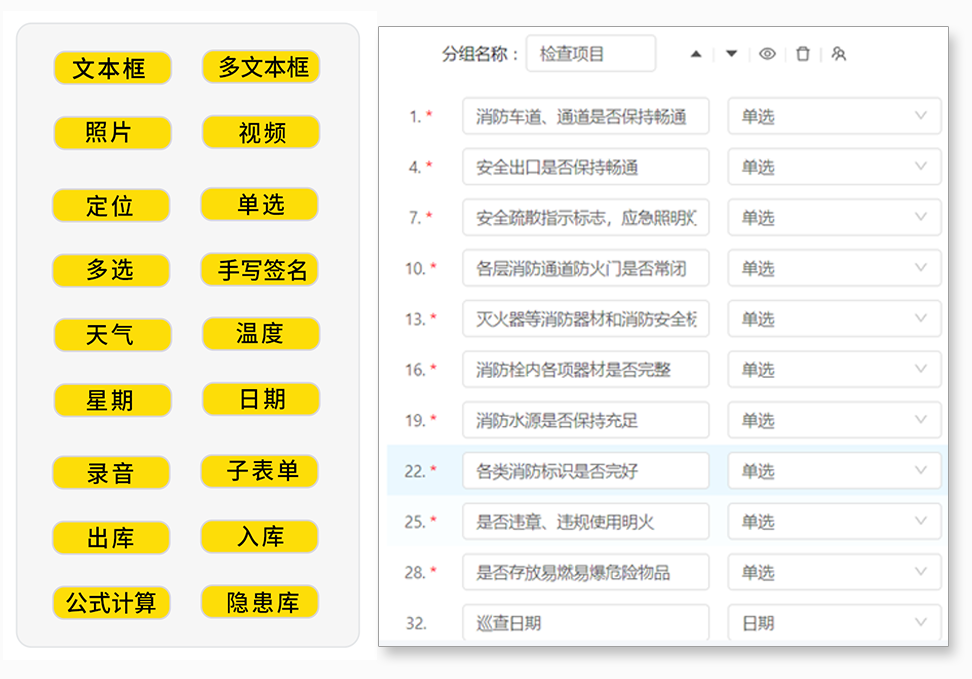Select the 隐患库 field component
This screenshot has height=679, width=972.
[260, 602]
